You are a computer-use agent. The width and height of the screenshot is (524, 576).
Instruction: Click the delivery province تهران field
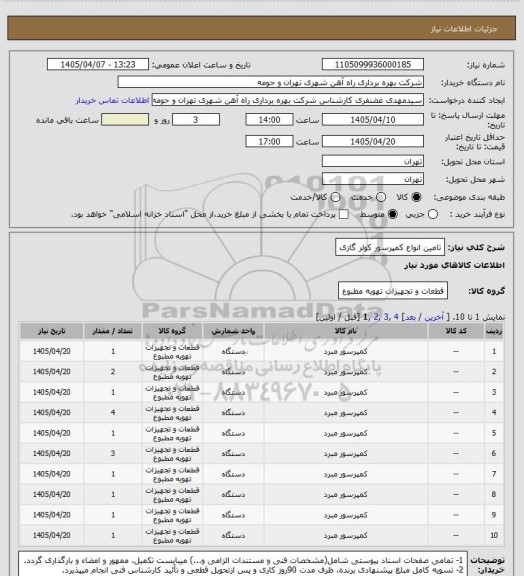373,161
